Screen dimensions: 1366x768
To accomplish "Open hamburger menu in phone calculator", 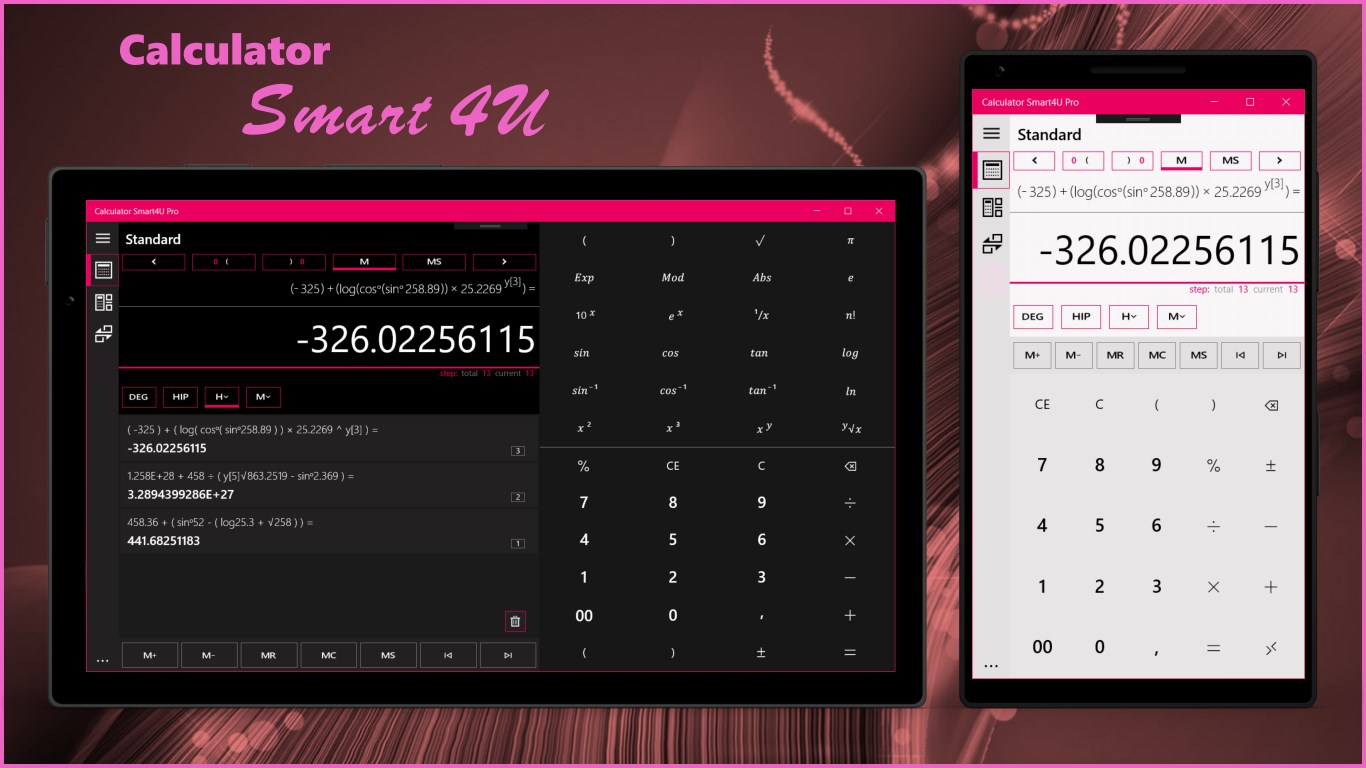I will pos(991,133).
